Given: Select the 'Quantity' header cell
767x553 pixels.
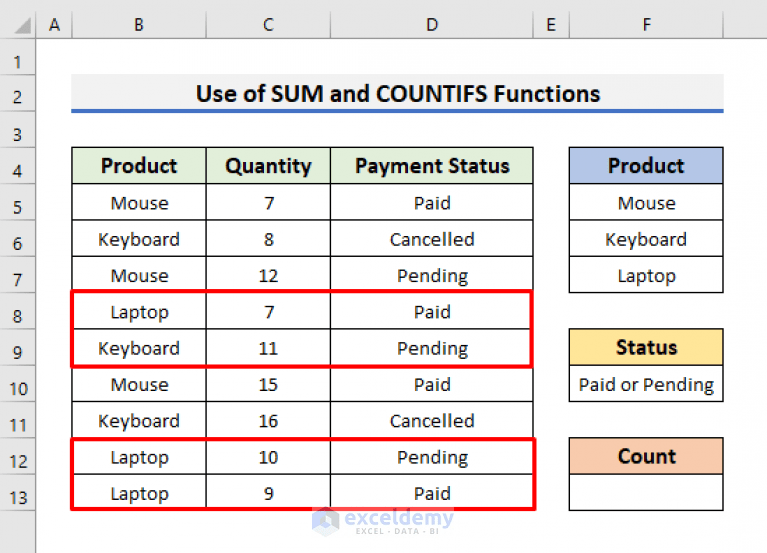Looking at the screenshot, I should [x=268, y=166].
